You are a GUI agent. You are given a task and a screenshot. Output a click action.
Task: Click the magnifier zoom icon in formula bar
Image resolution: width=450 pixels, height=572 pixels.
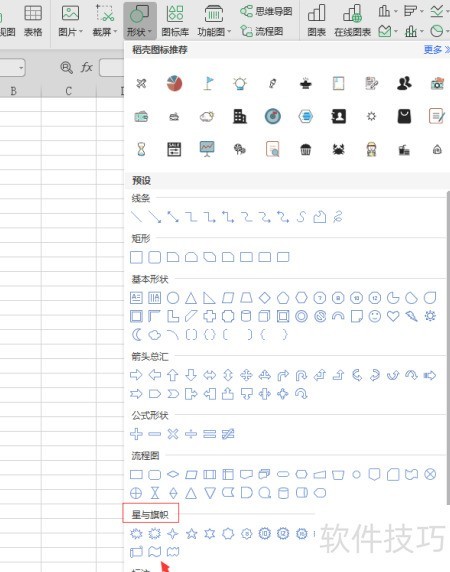[x=66, y=67]
